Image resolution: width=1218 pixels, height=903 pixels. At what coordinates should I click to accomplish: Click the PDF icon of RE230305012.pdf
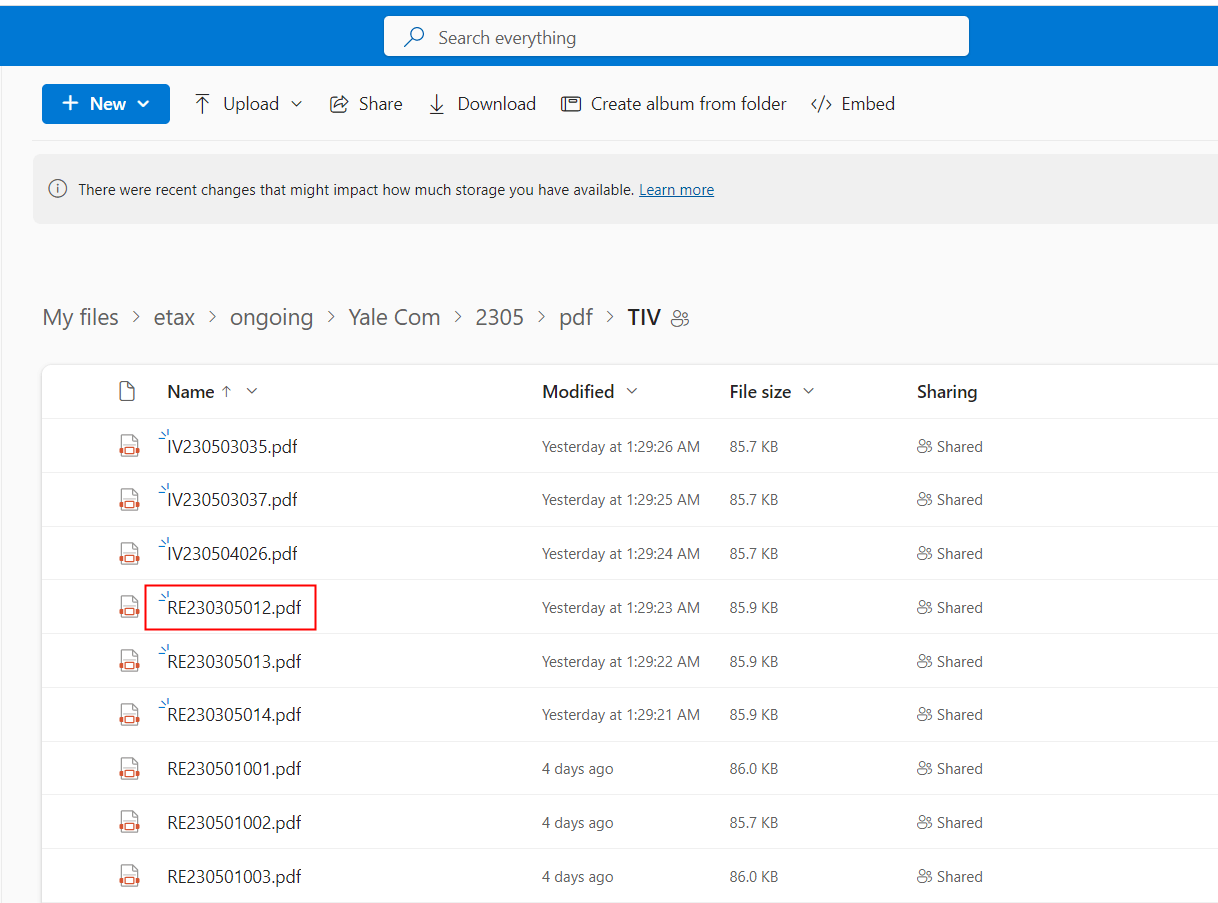click(x=129, y=607)
